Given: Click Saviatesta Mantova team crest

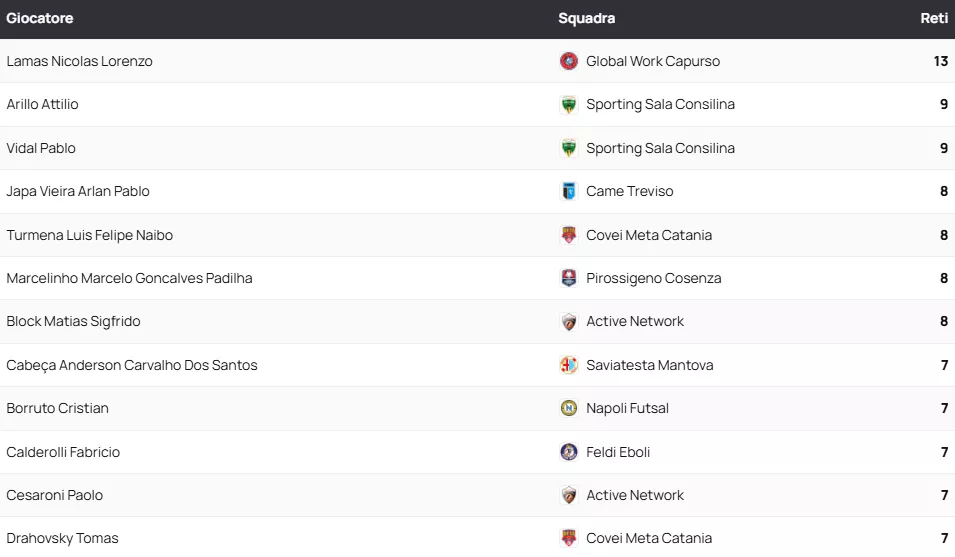Looking at the screenshot, I should (569, 365).
